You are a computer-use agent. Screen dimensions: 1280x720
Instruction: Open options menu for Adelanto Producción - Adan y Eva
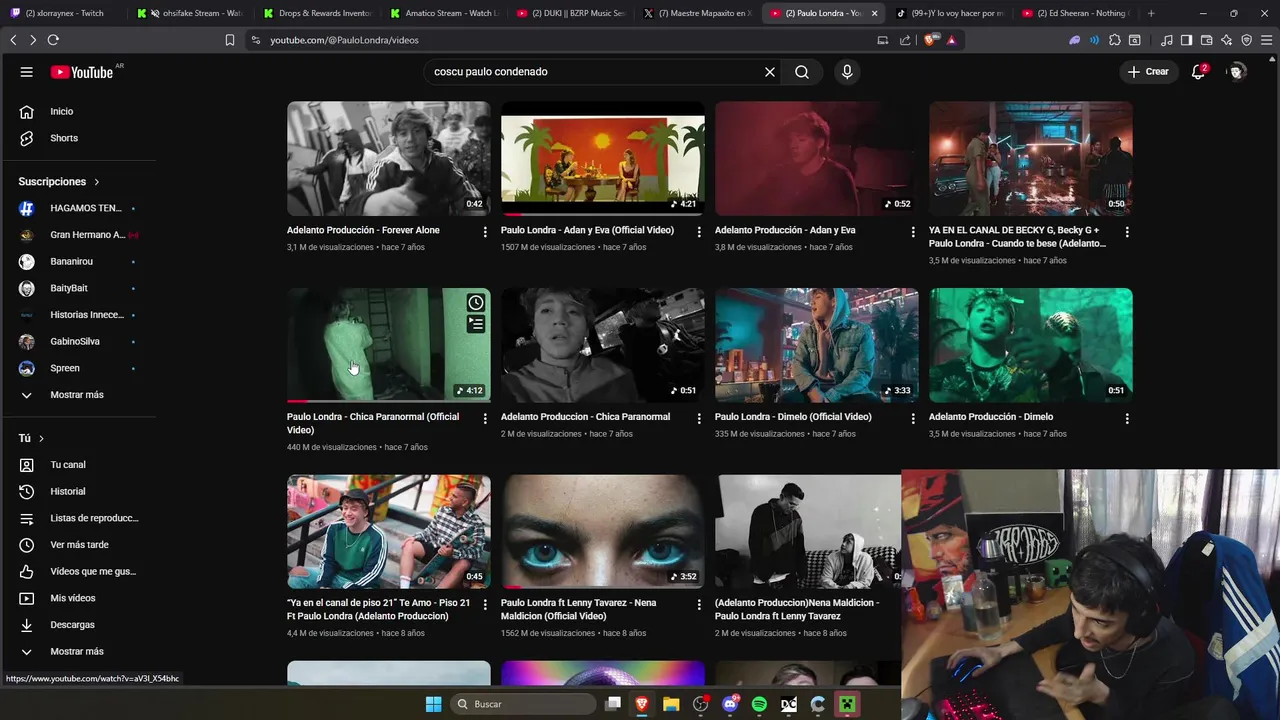913,231
